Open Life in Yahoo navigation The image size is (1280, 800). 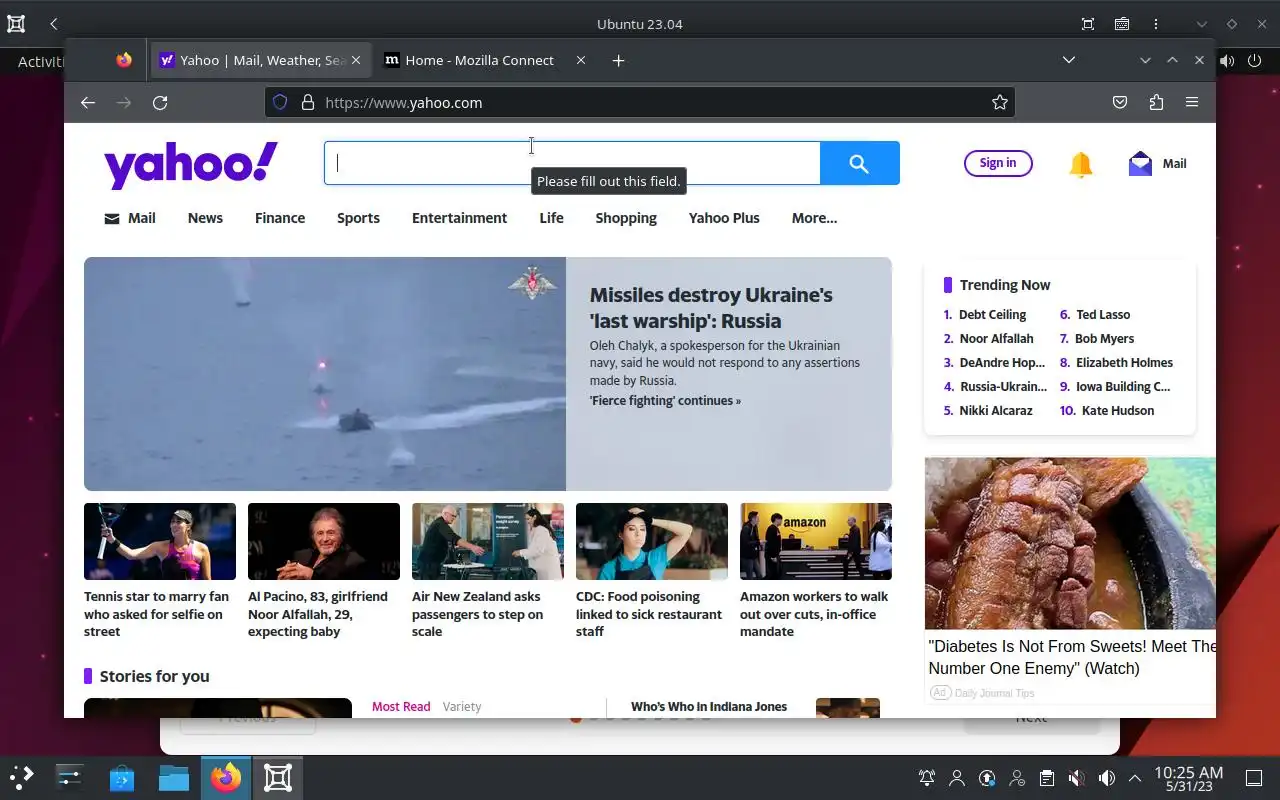551,218
